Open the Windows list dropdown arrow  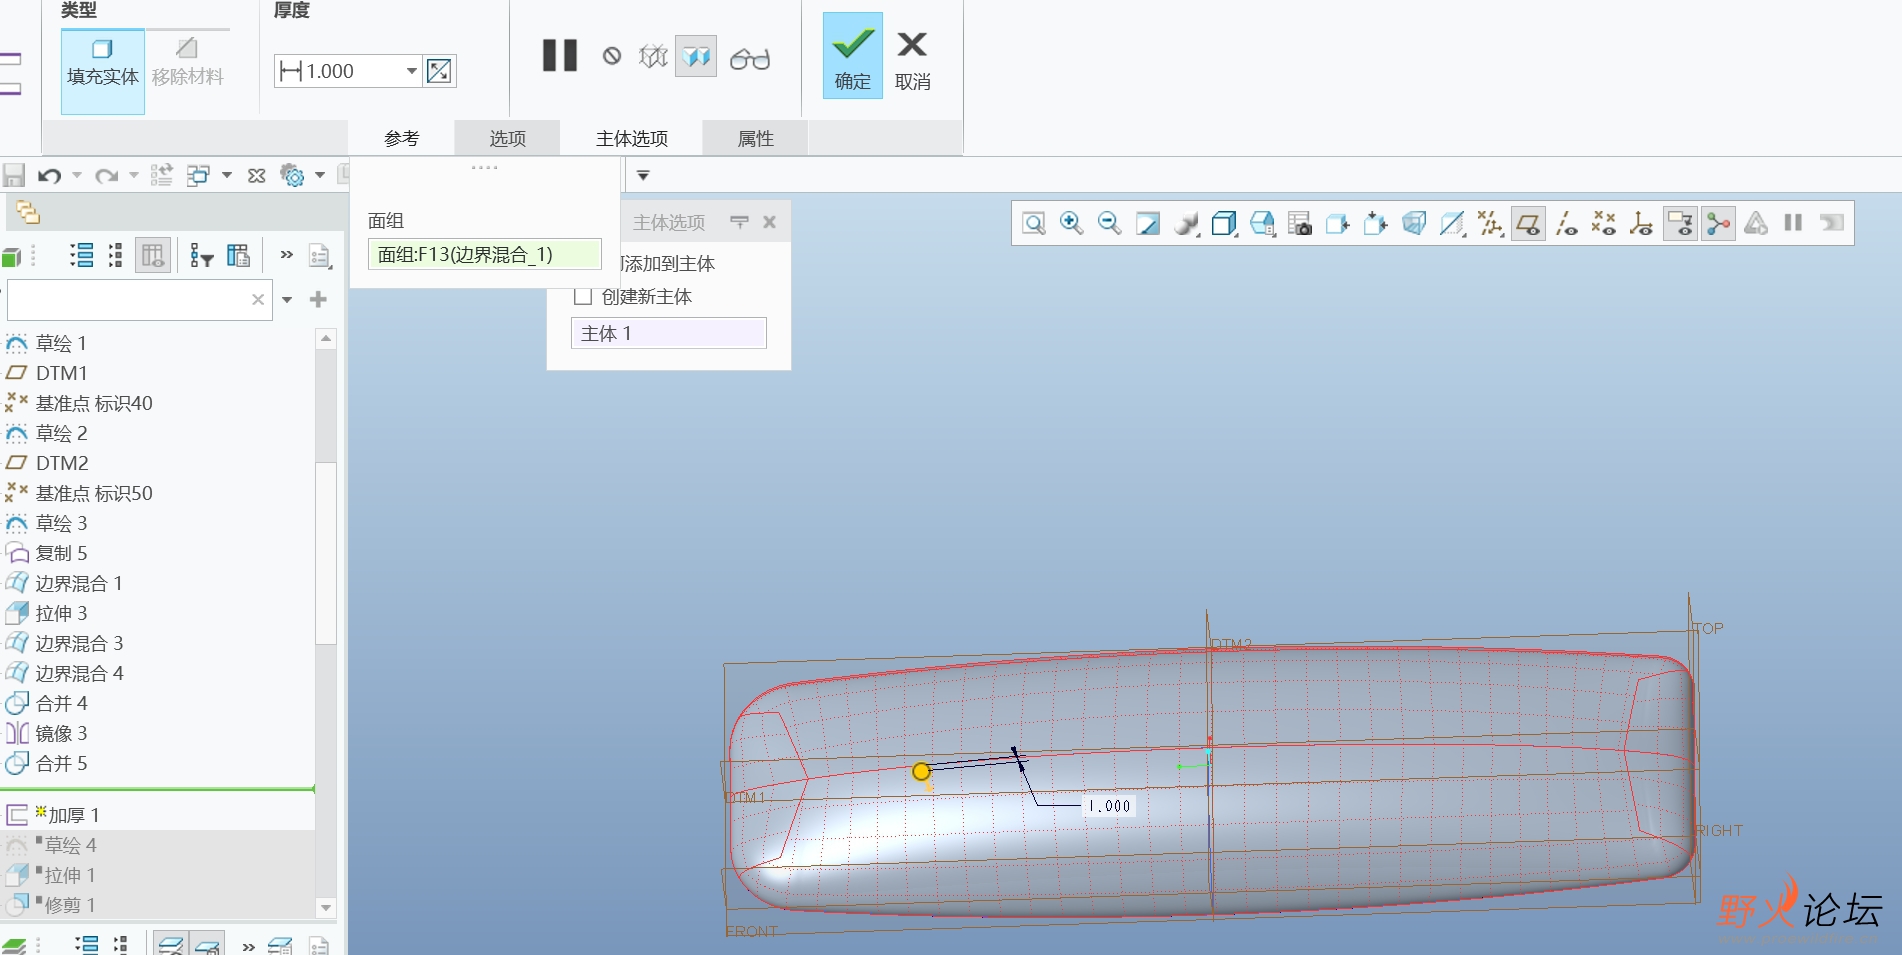[227, 176]
